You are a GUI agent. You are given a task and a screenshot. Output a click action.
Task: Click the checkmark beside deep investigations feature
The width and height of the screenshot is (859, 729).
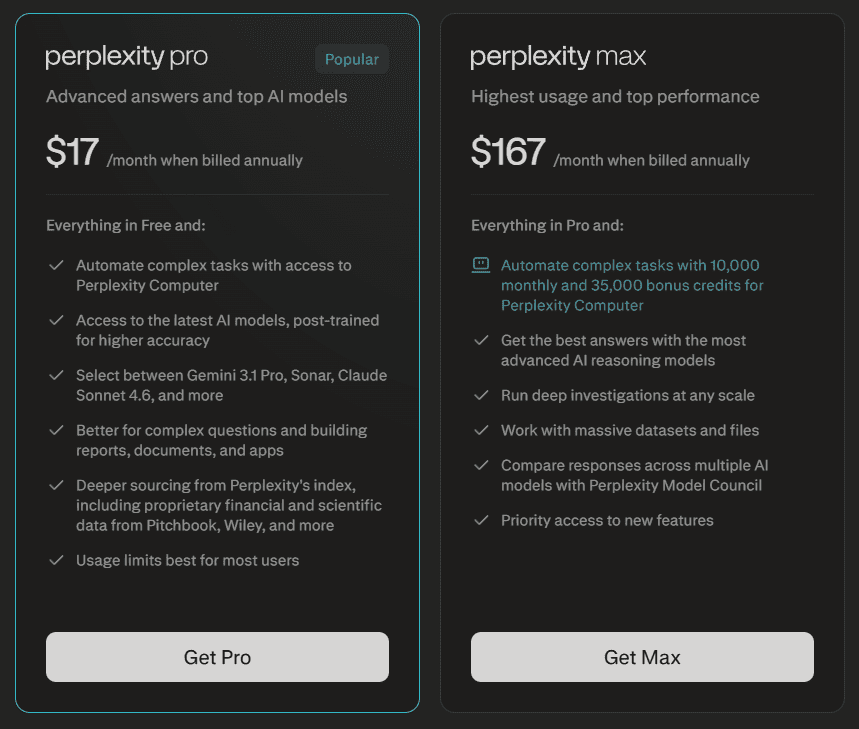[x=481, y=396]
